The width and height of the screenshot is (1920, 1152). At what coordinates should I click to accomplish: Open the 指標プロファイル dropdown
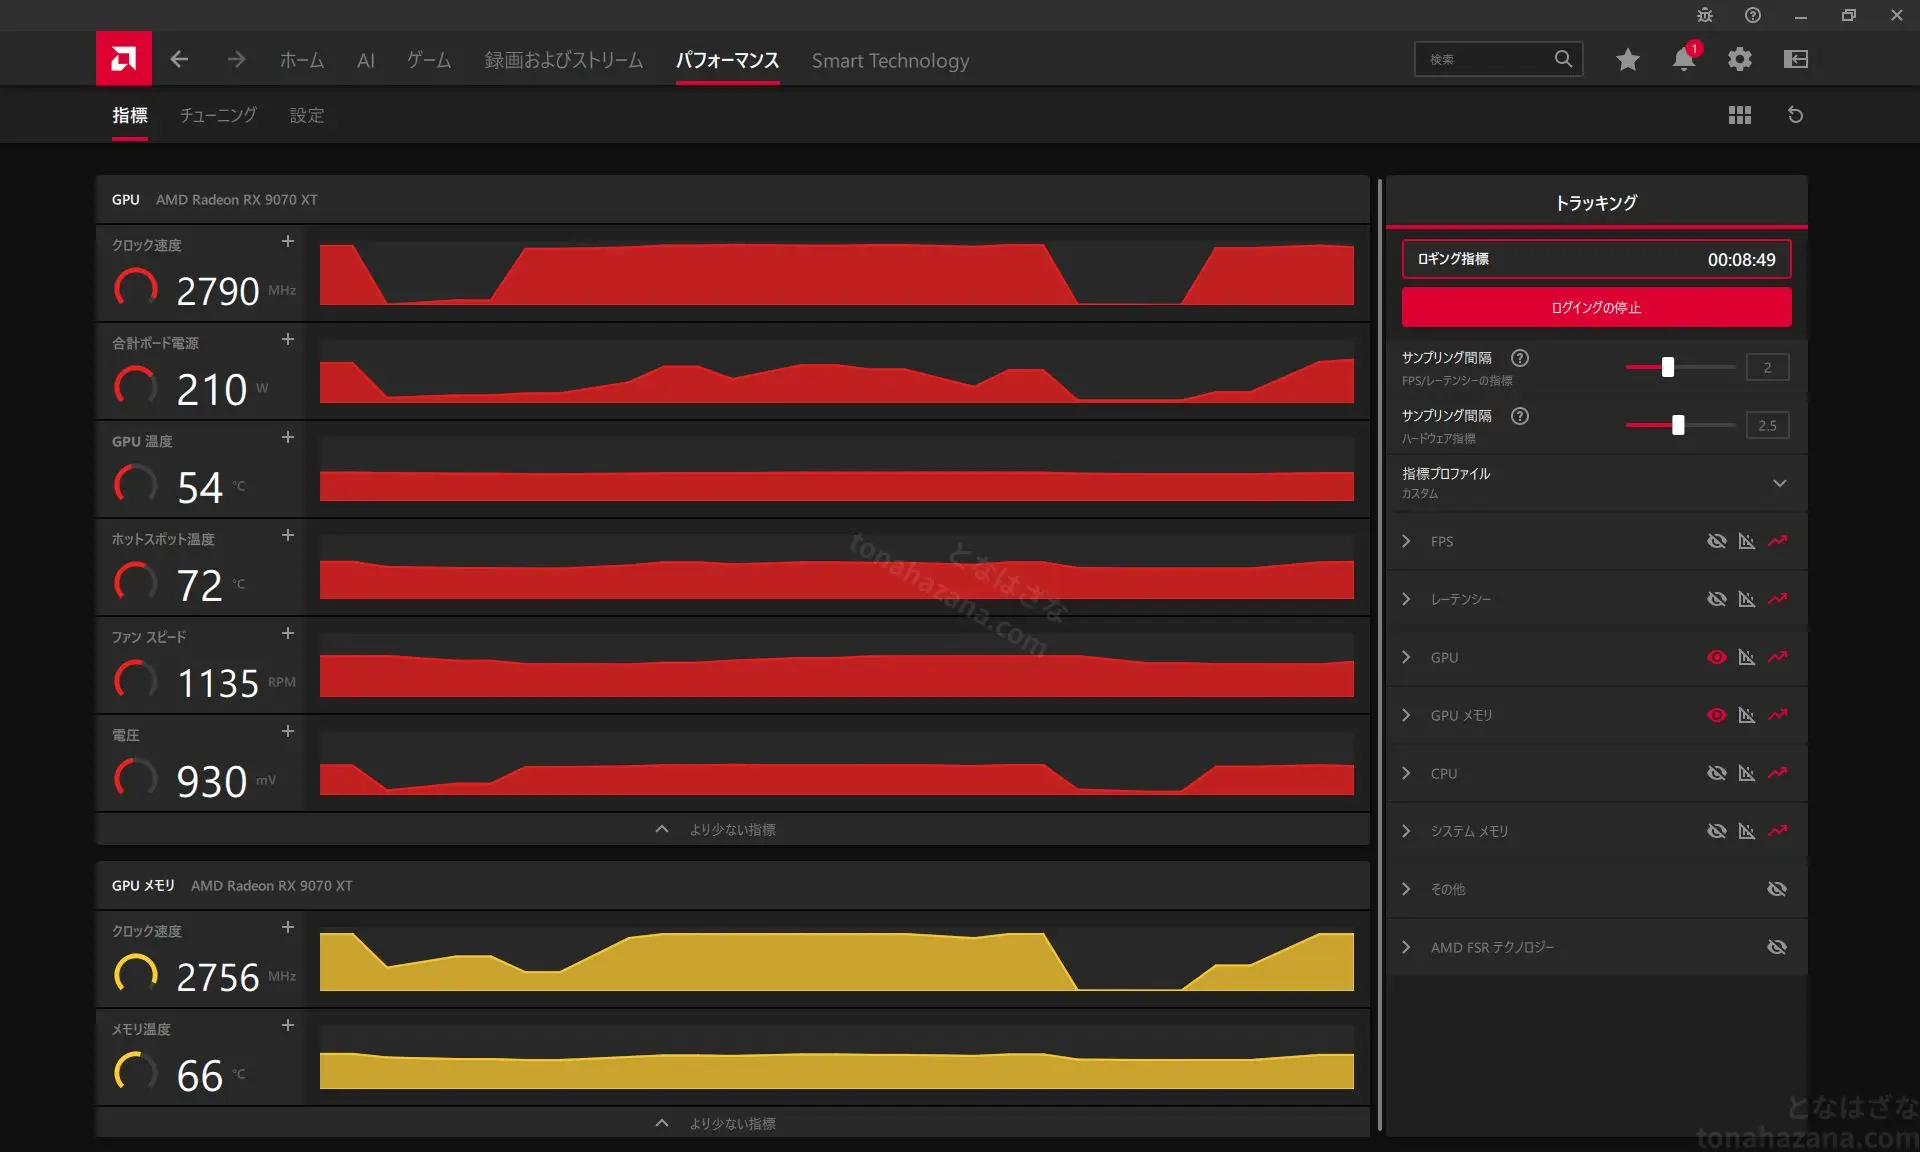(1596, 483)
